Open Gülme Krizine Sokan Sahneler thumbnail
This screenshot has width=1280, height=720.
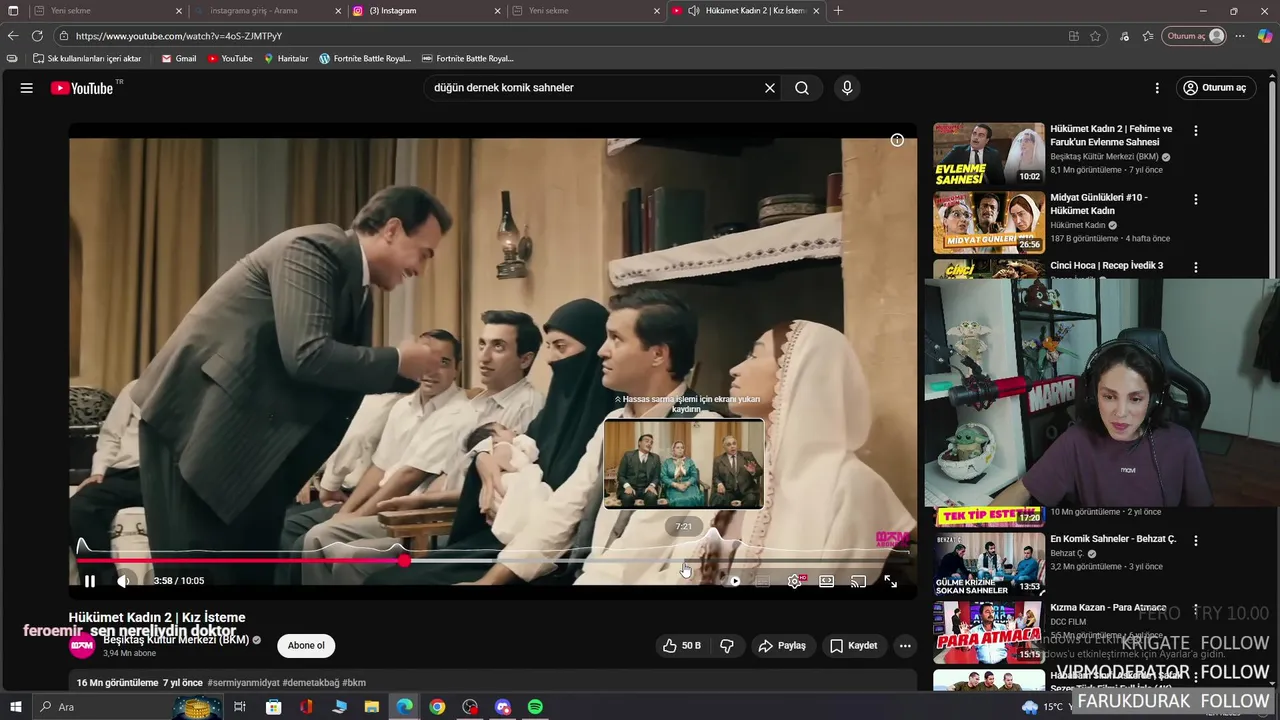click(989, 563)
